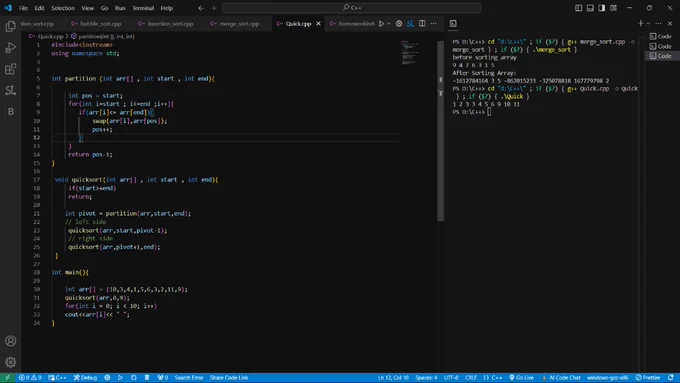This screenshot has height=383, width=680.
Task: Click Search Error in status bar
Action: point(189,377)
